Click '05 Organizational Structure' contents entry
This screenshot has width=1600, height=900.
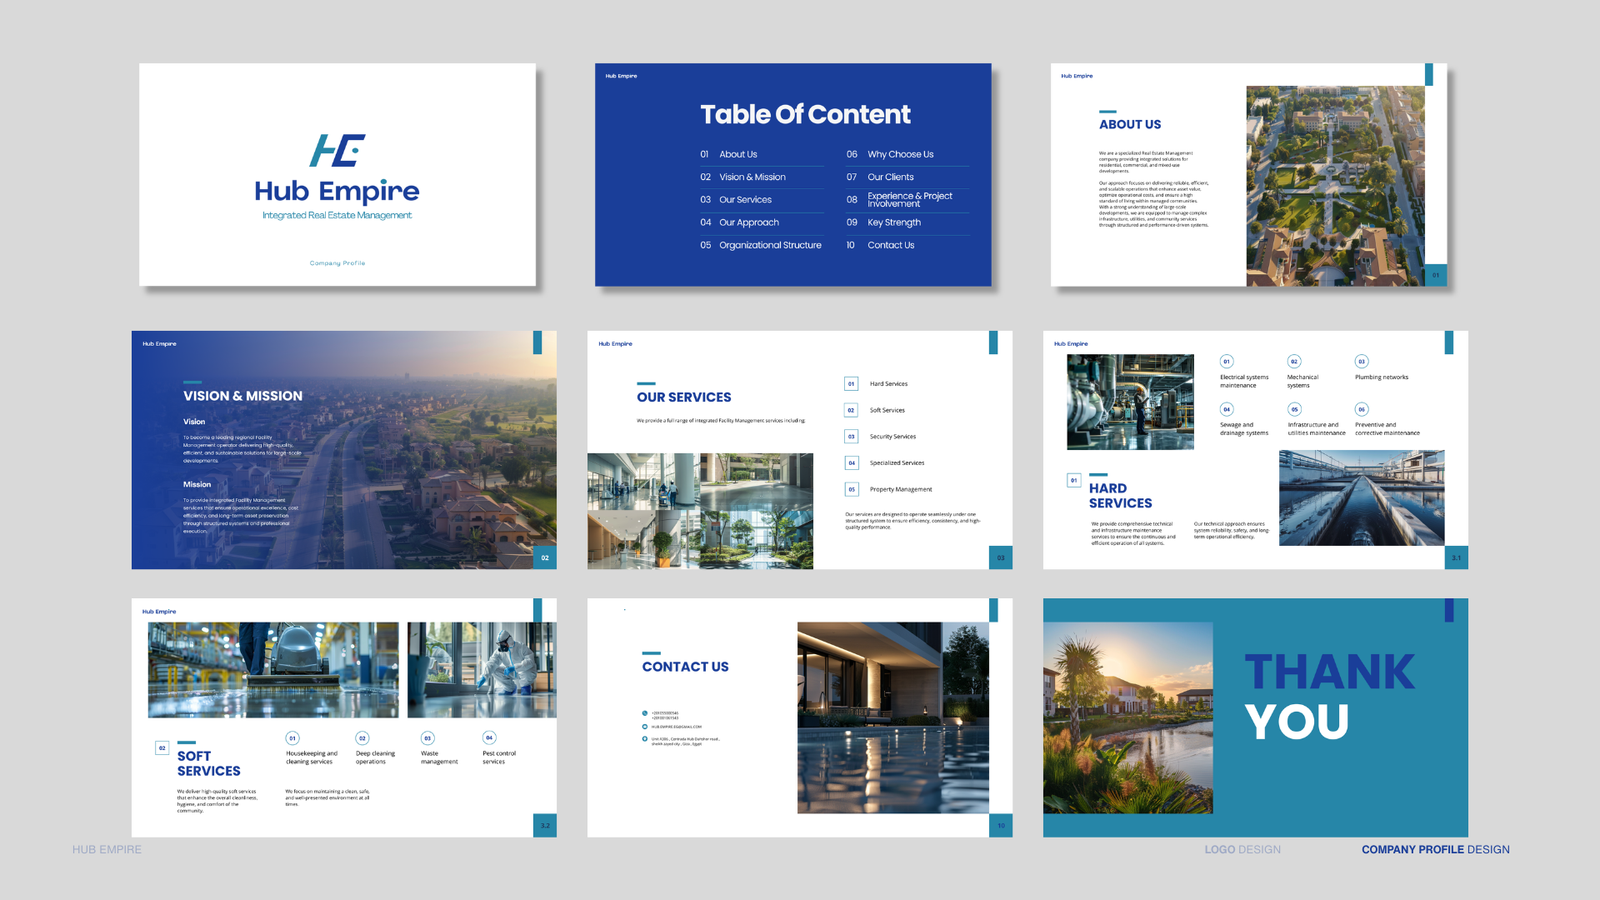(x=760, y=245)
